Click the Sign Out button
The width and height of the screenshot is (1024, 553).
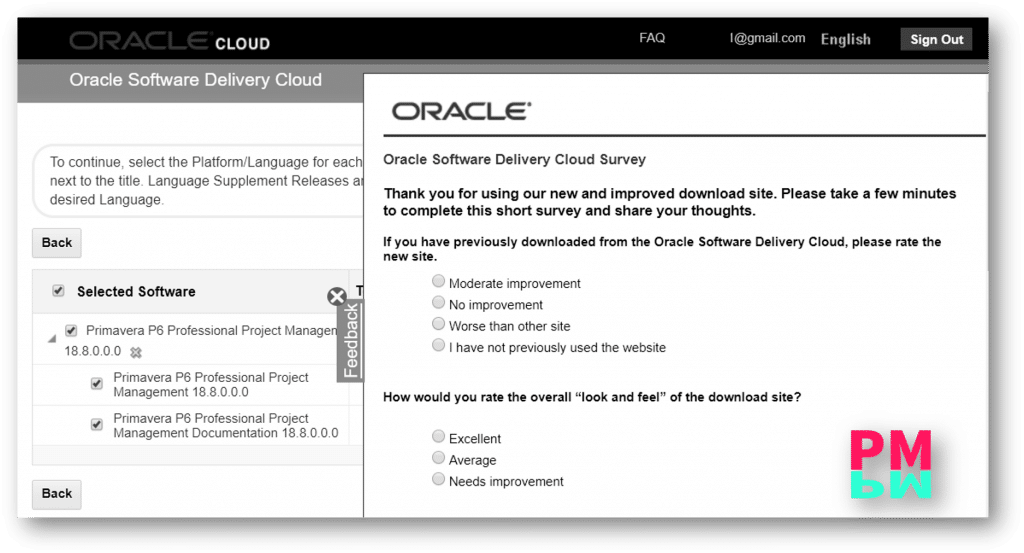pyautogui.click(x=936, y=39)
